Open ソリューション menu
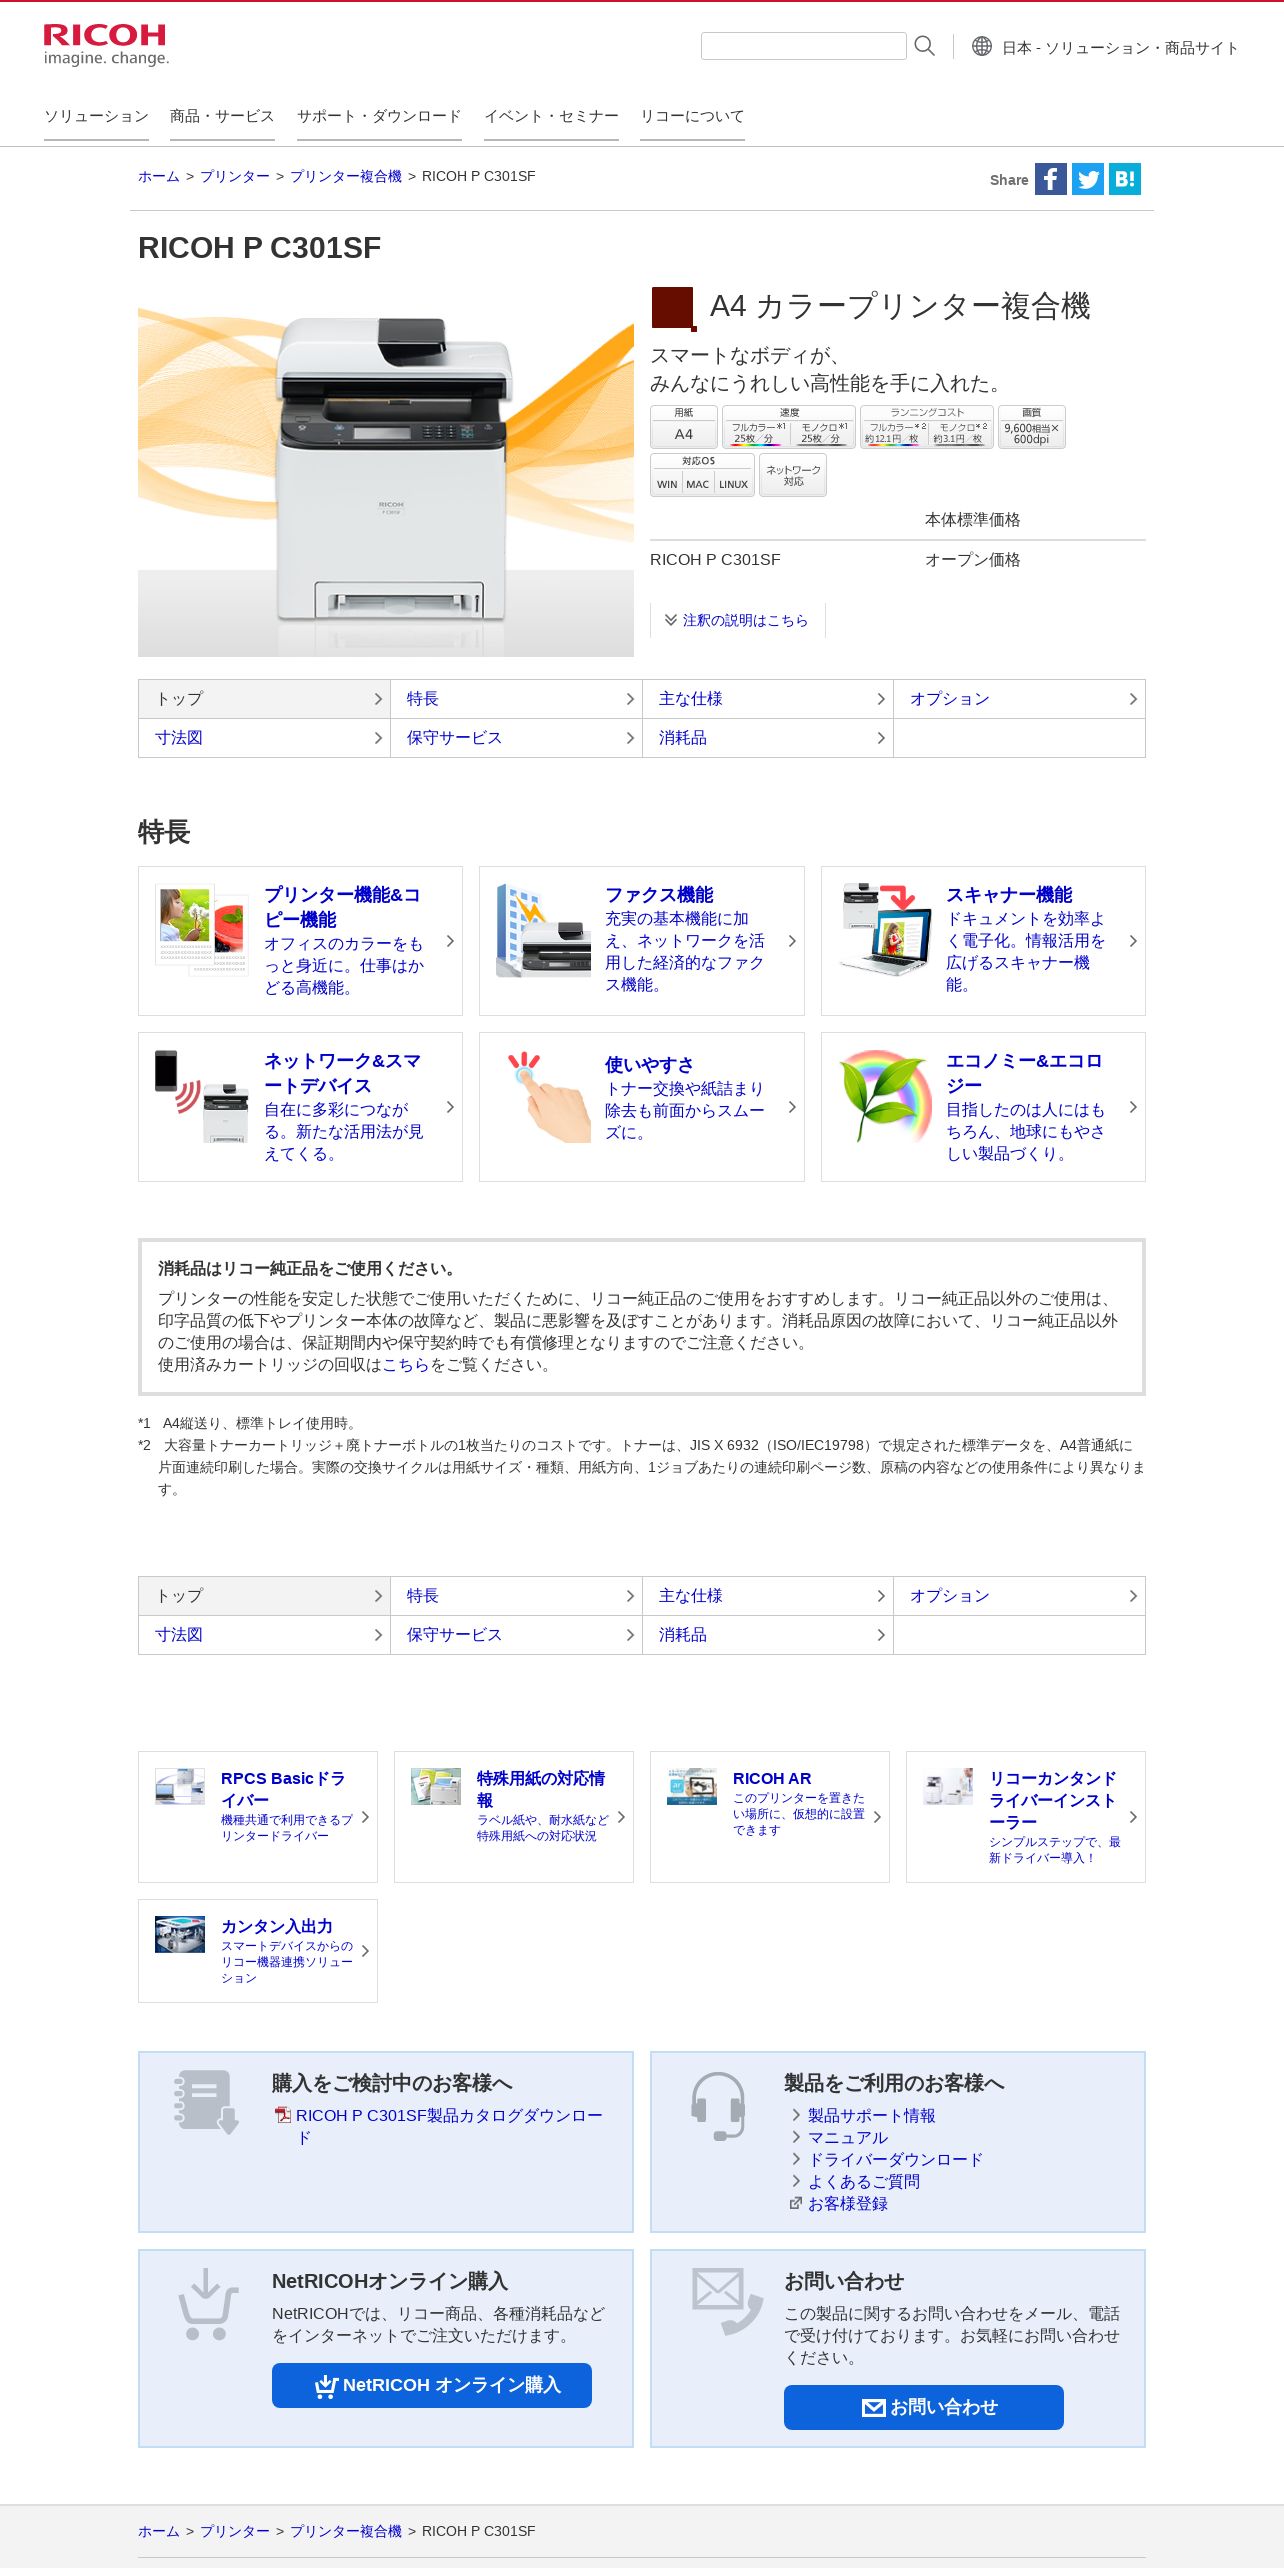 96,116
